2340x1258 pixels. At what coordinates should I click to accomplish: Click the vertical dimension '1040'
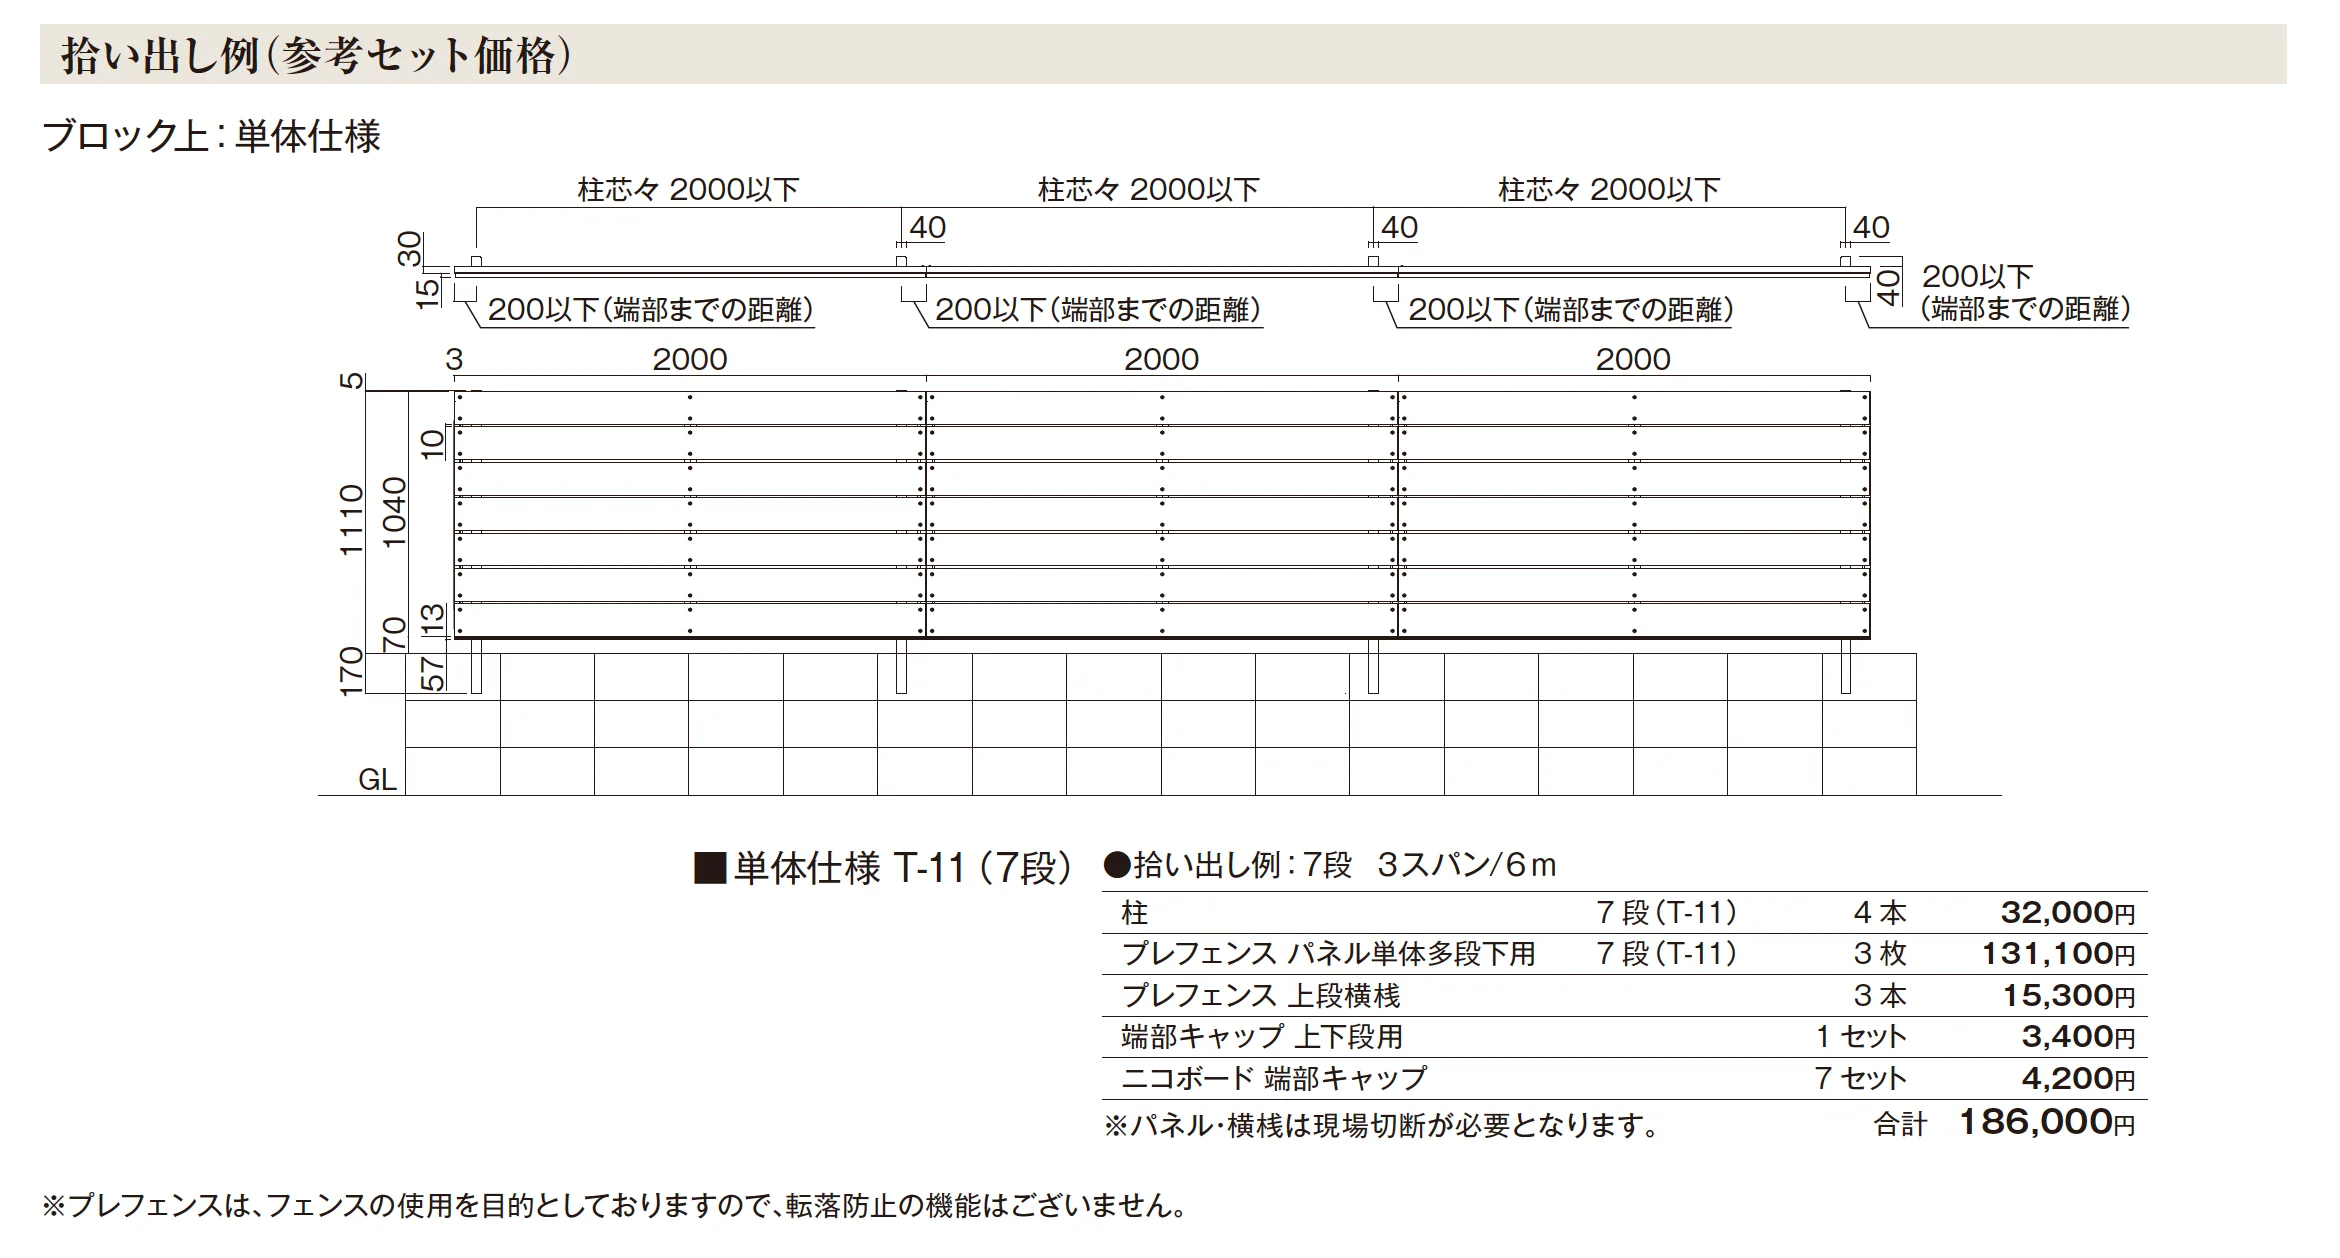click(395, 512)
